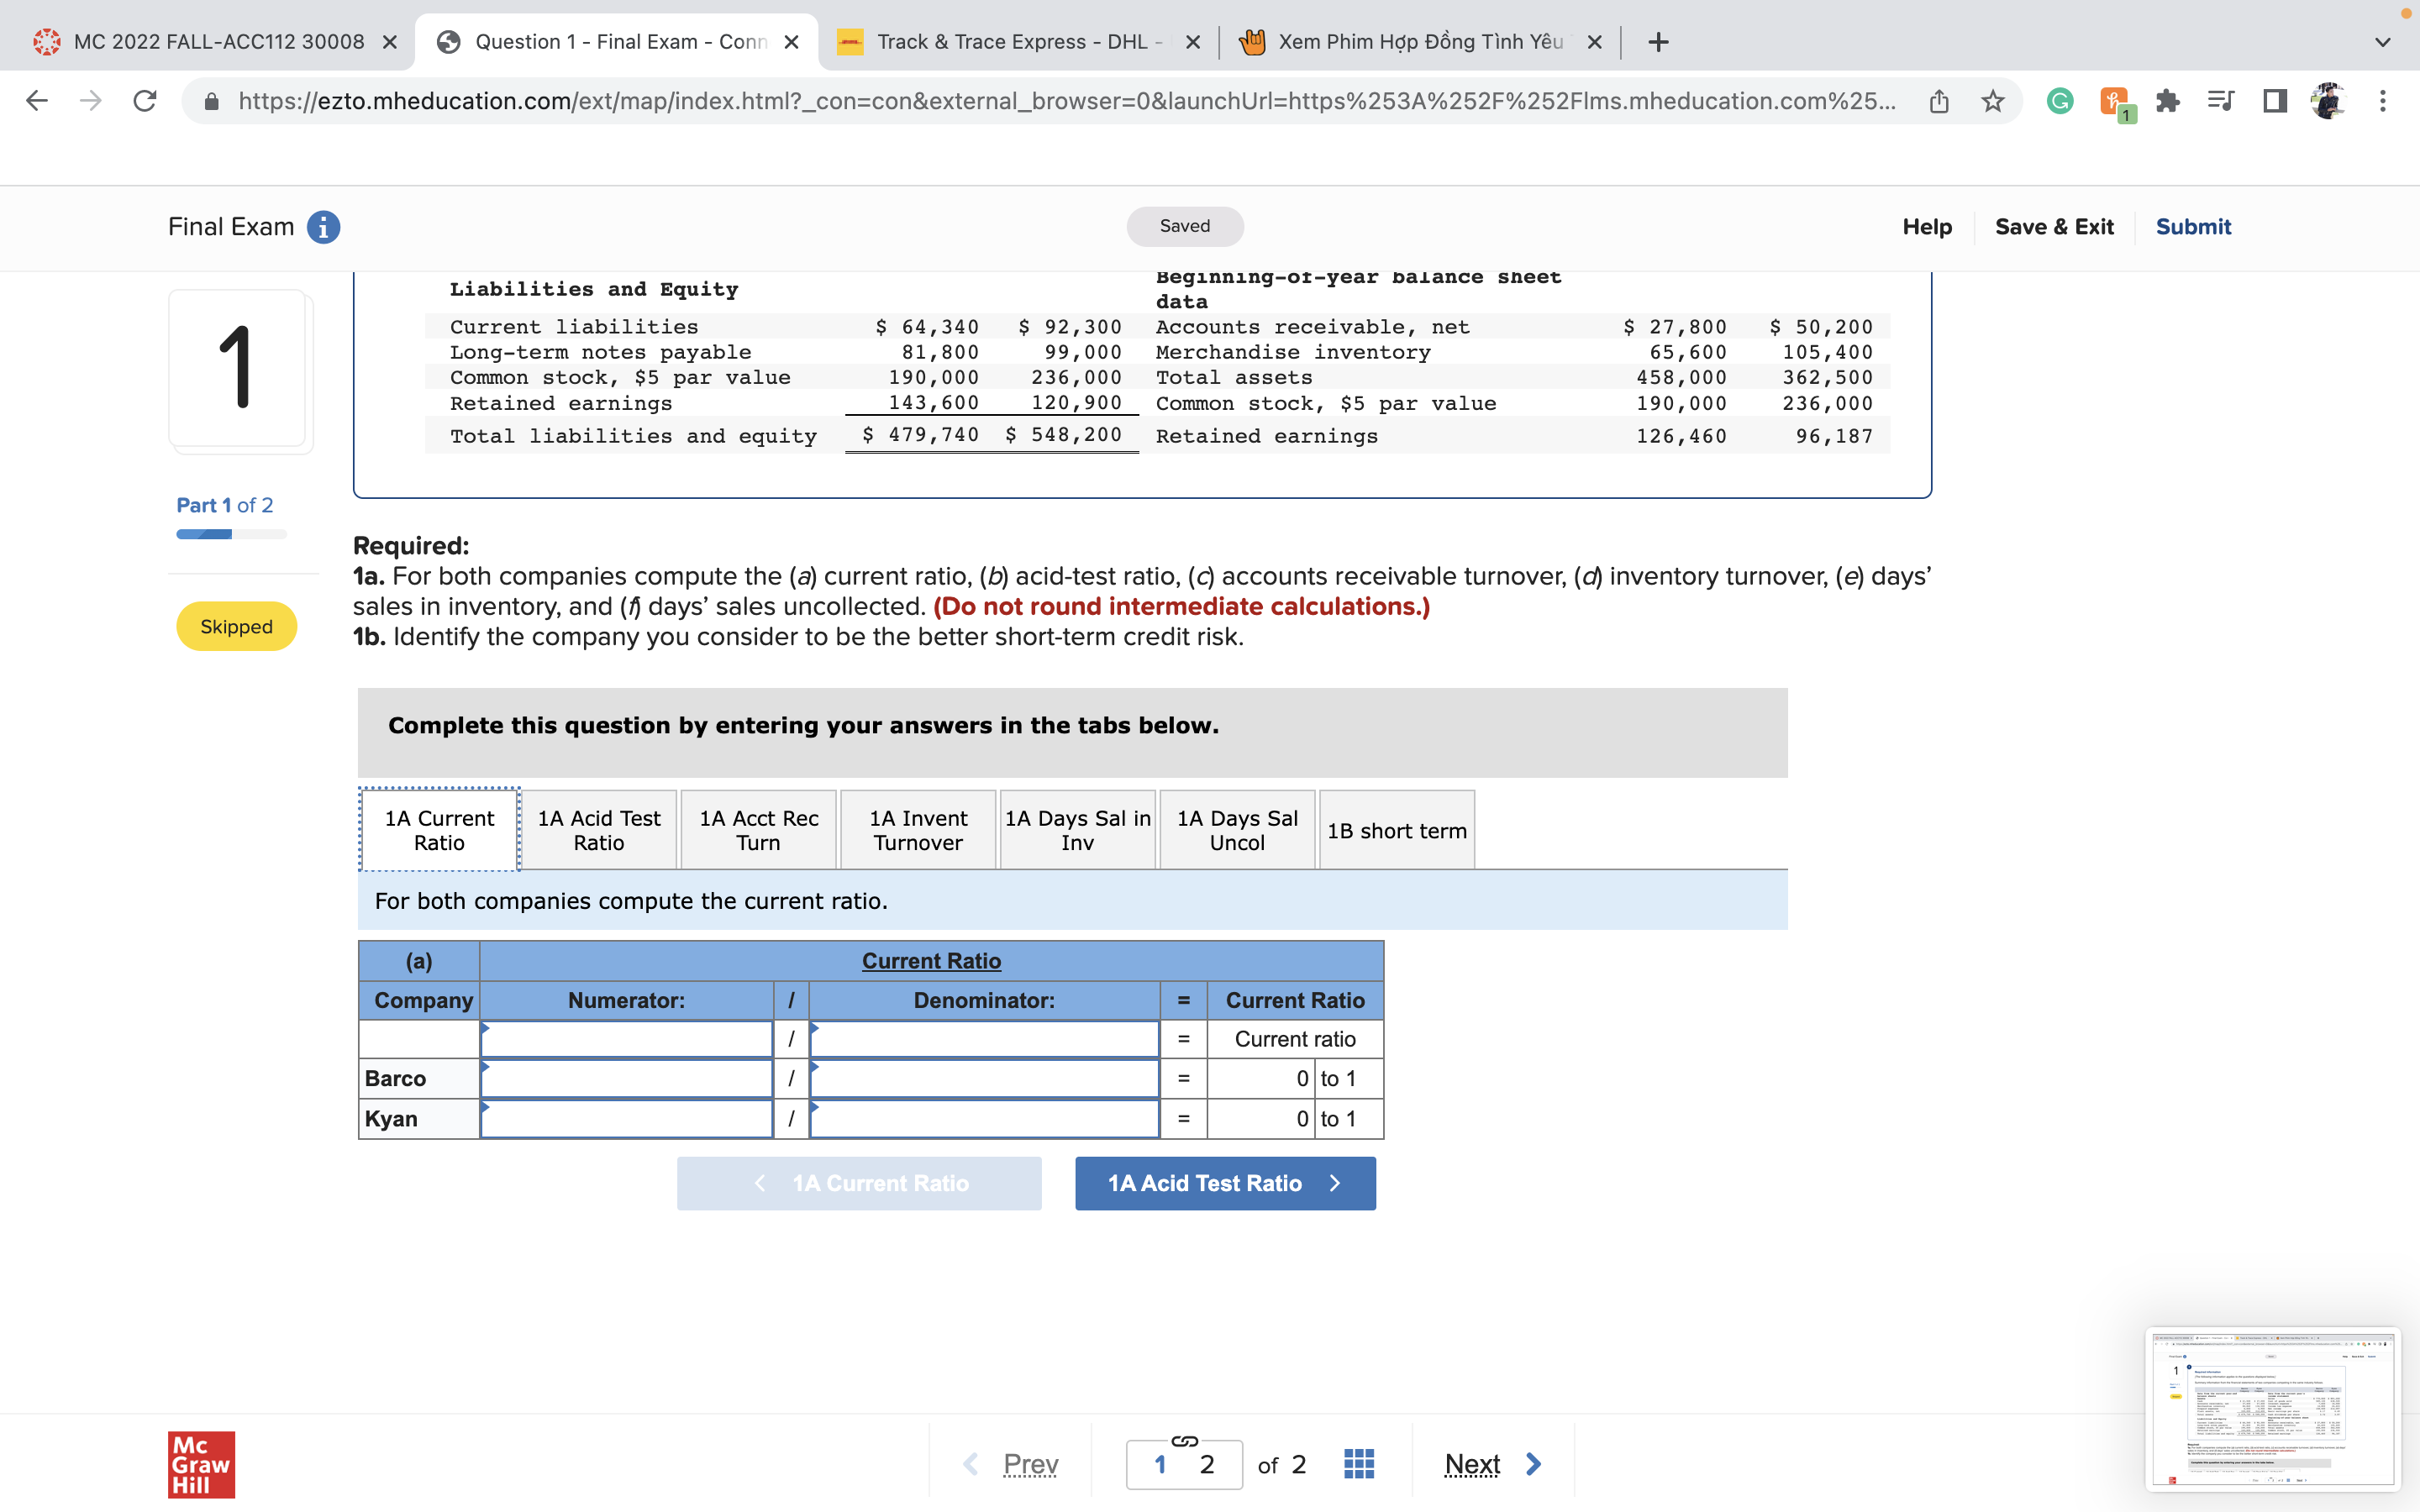The height and width of the screenshot is (1512, 2420).
Task: Open the tab search chevron at top right
Action: tap(2381, 41)
